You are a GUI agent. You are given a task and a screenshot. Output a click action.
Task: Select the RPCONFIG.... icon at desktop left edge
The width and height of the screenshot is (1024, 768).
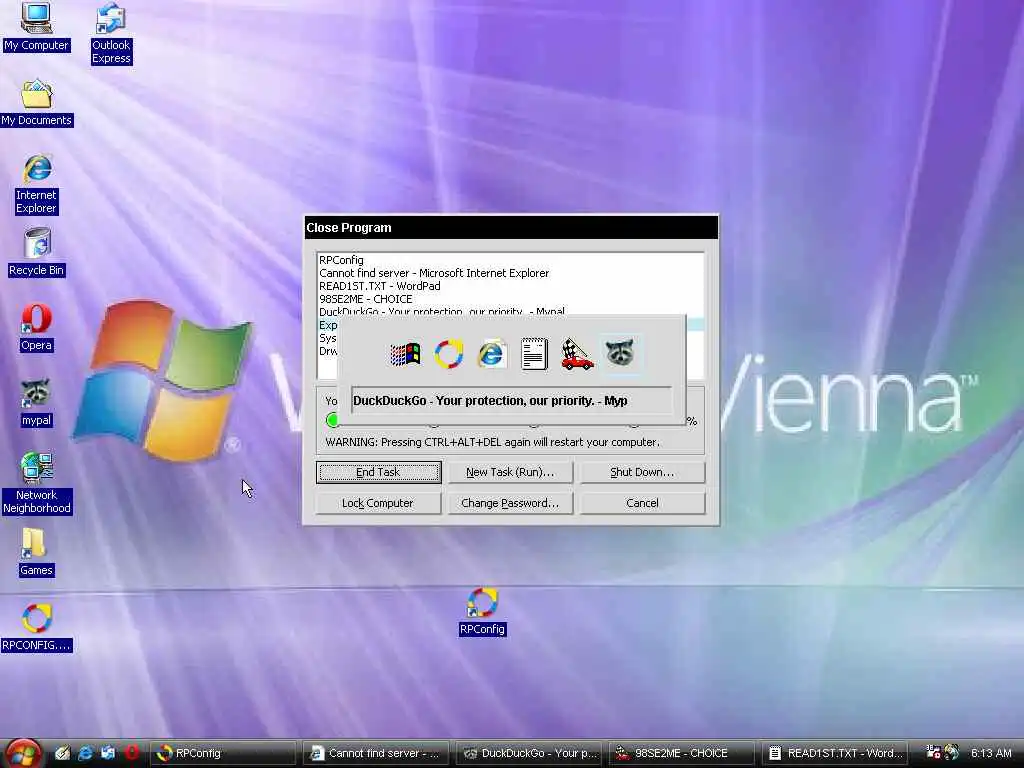pos(37,628)
